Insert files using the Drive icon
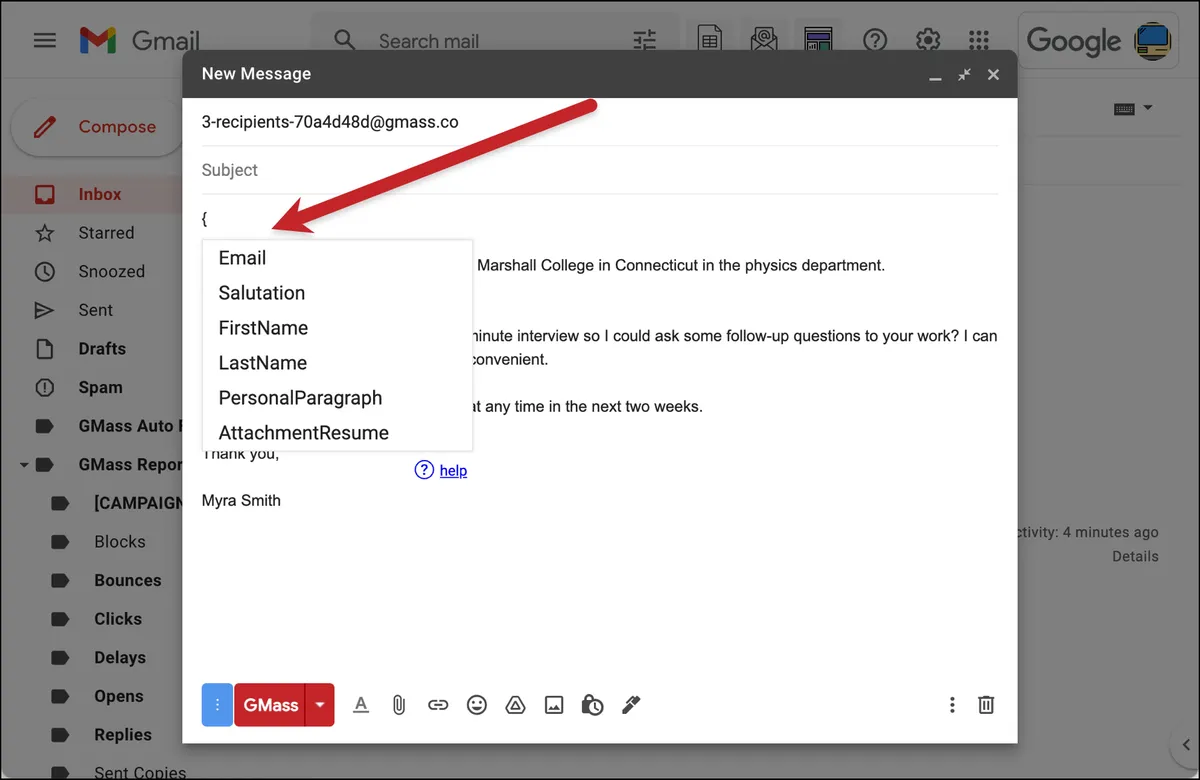1200x780 pixels. [x=515, y=705]
